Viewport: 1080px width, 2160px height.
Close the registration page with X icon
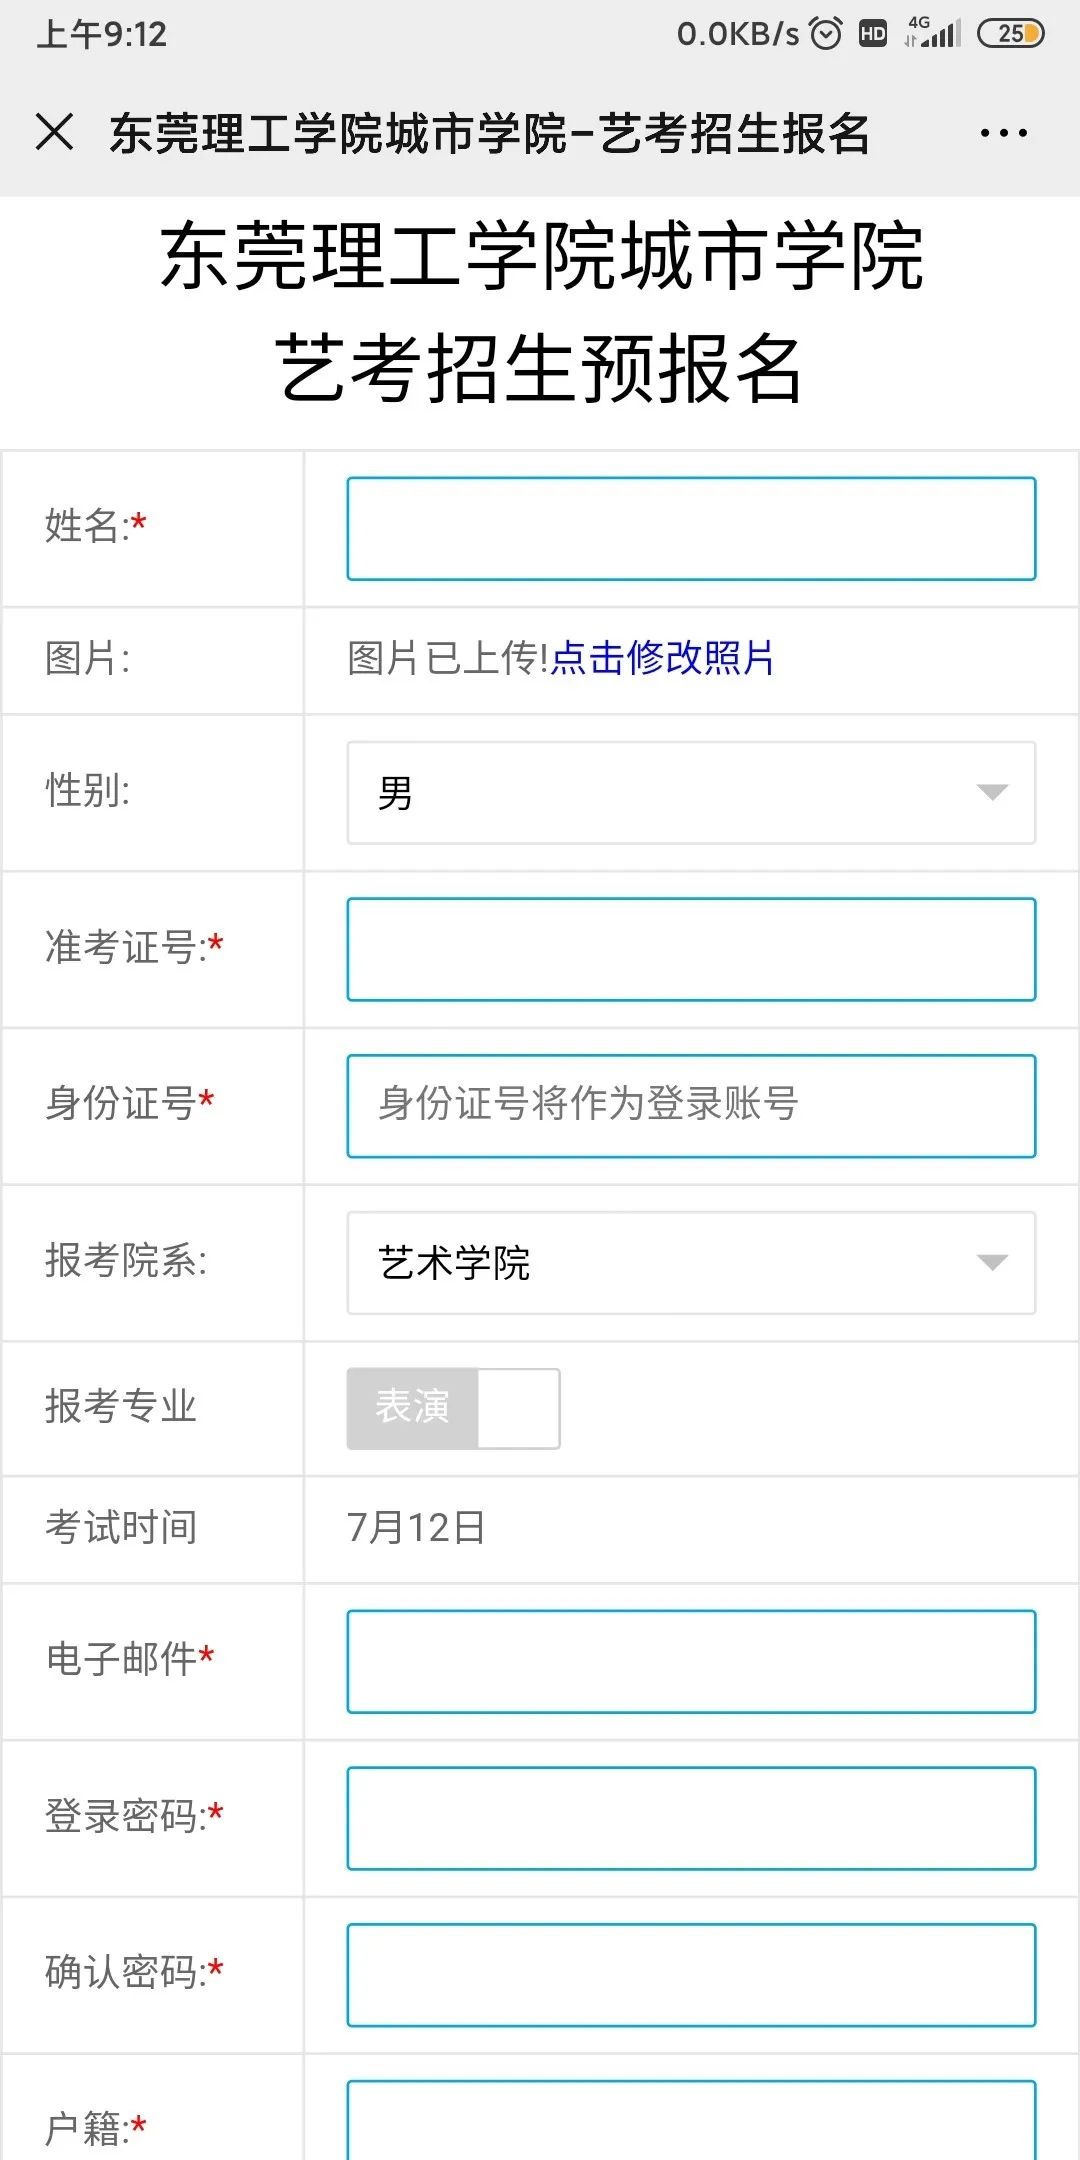tap(55, 132)
